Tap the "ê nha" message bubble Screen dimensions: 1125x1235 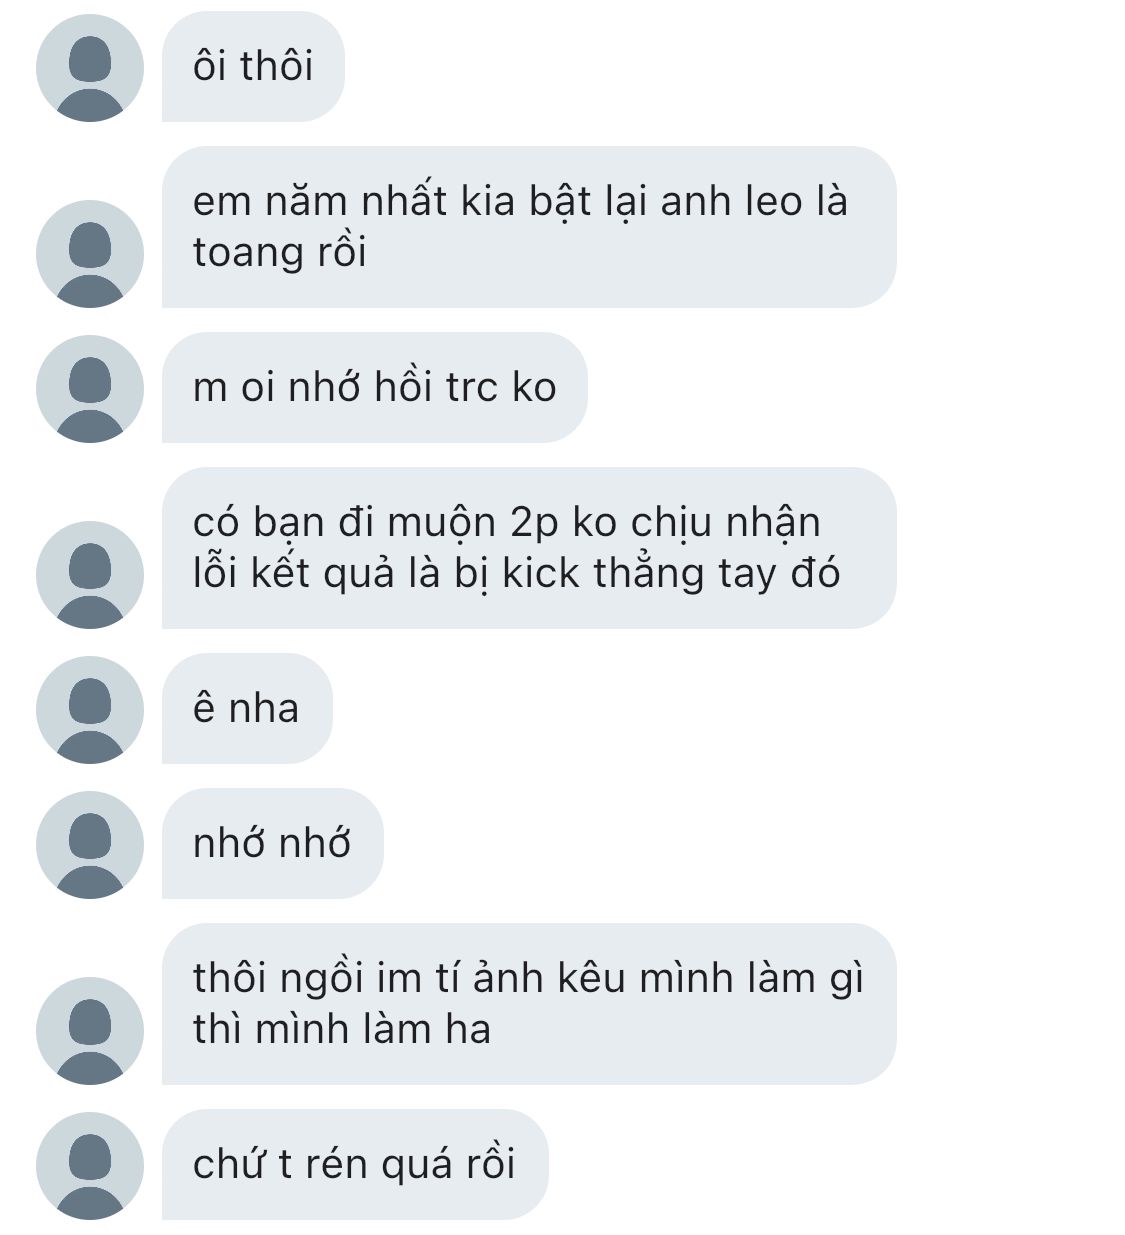coord(246,709)
